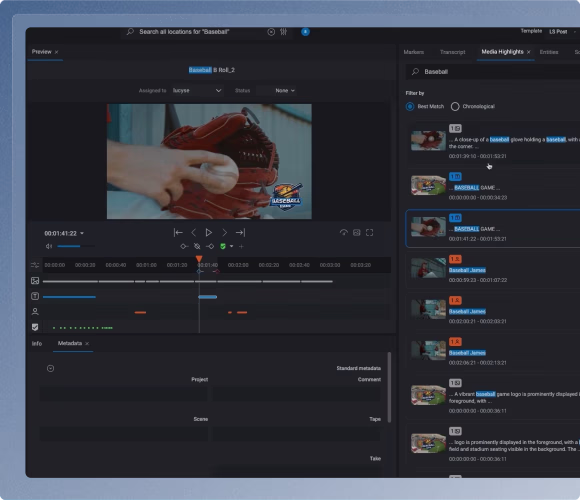
Task: Switch to the Markers tab
Action: pos(414,52)
